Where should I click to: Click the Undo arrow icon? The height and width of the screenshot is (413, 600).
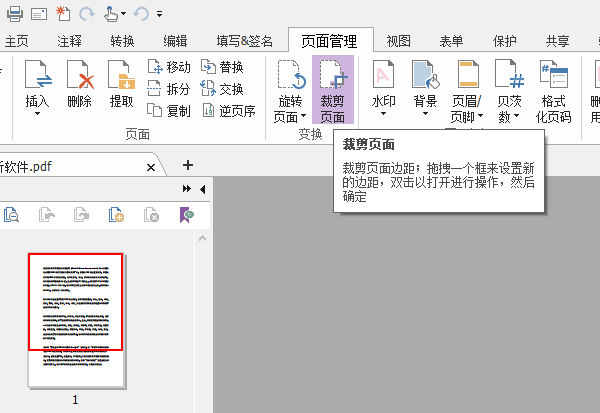[x=141, y=14]
